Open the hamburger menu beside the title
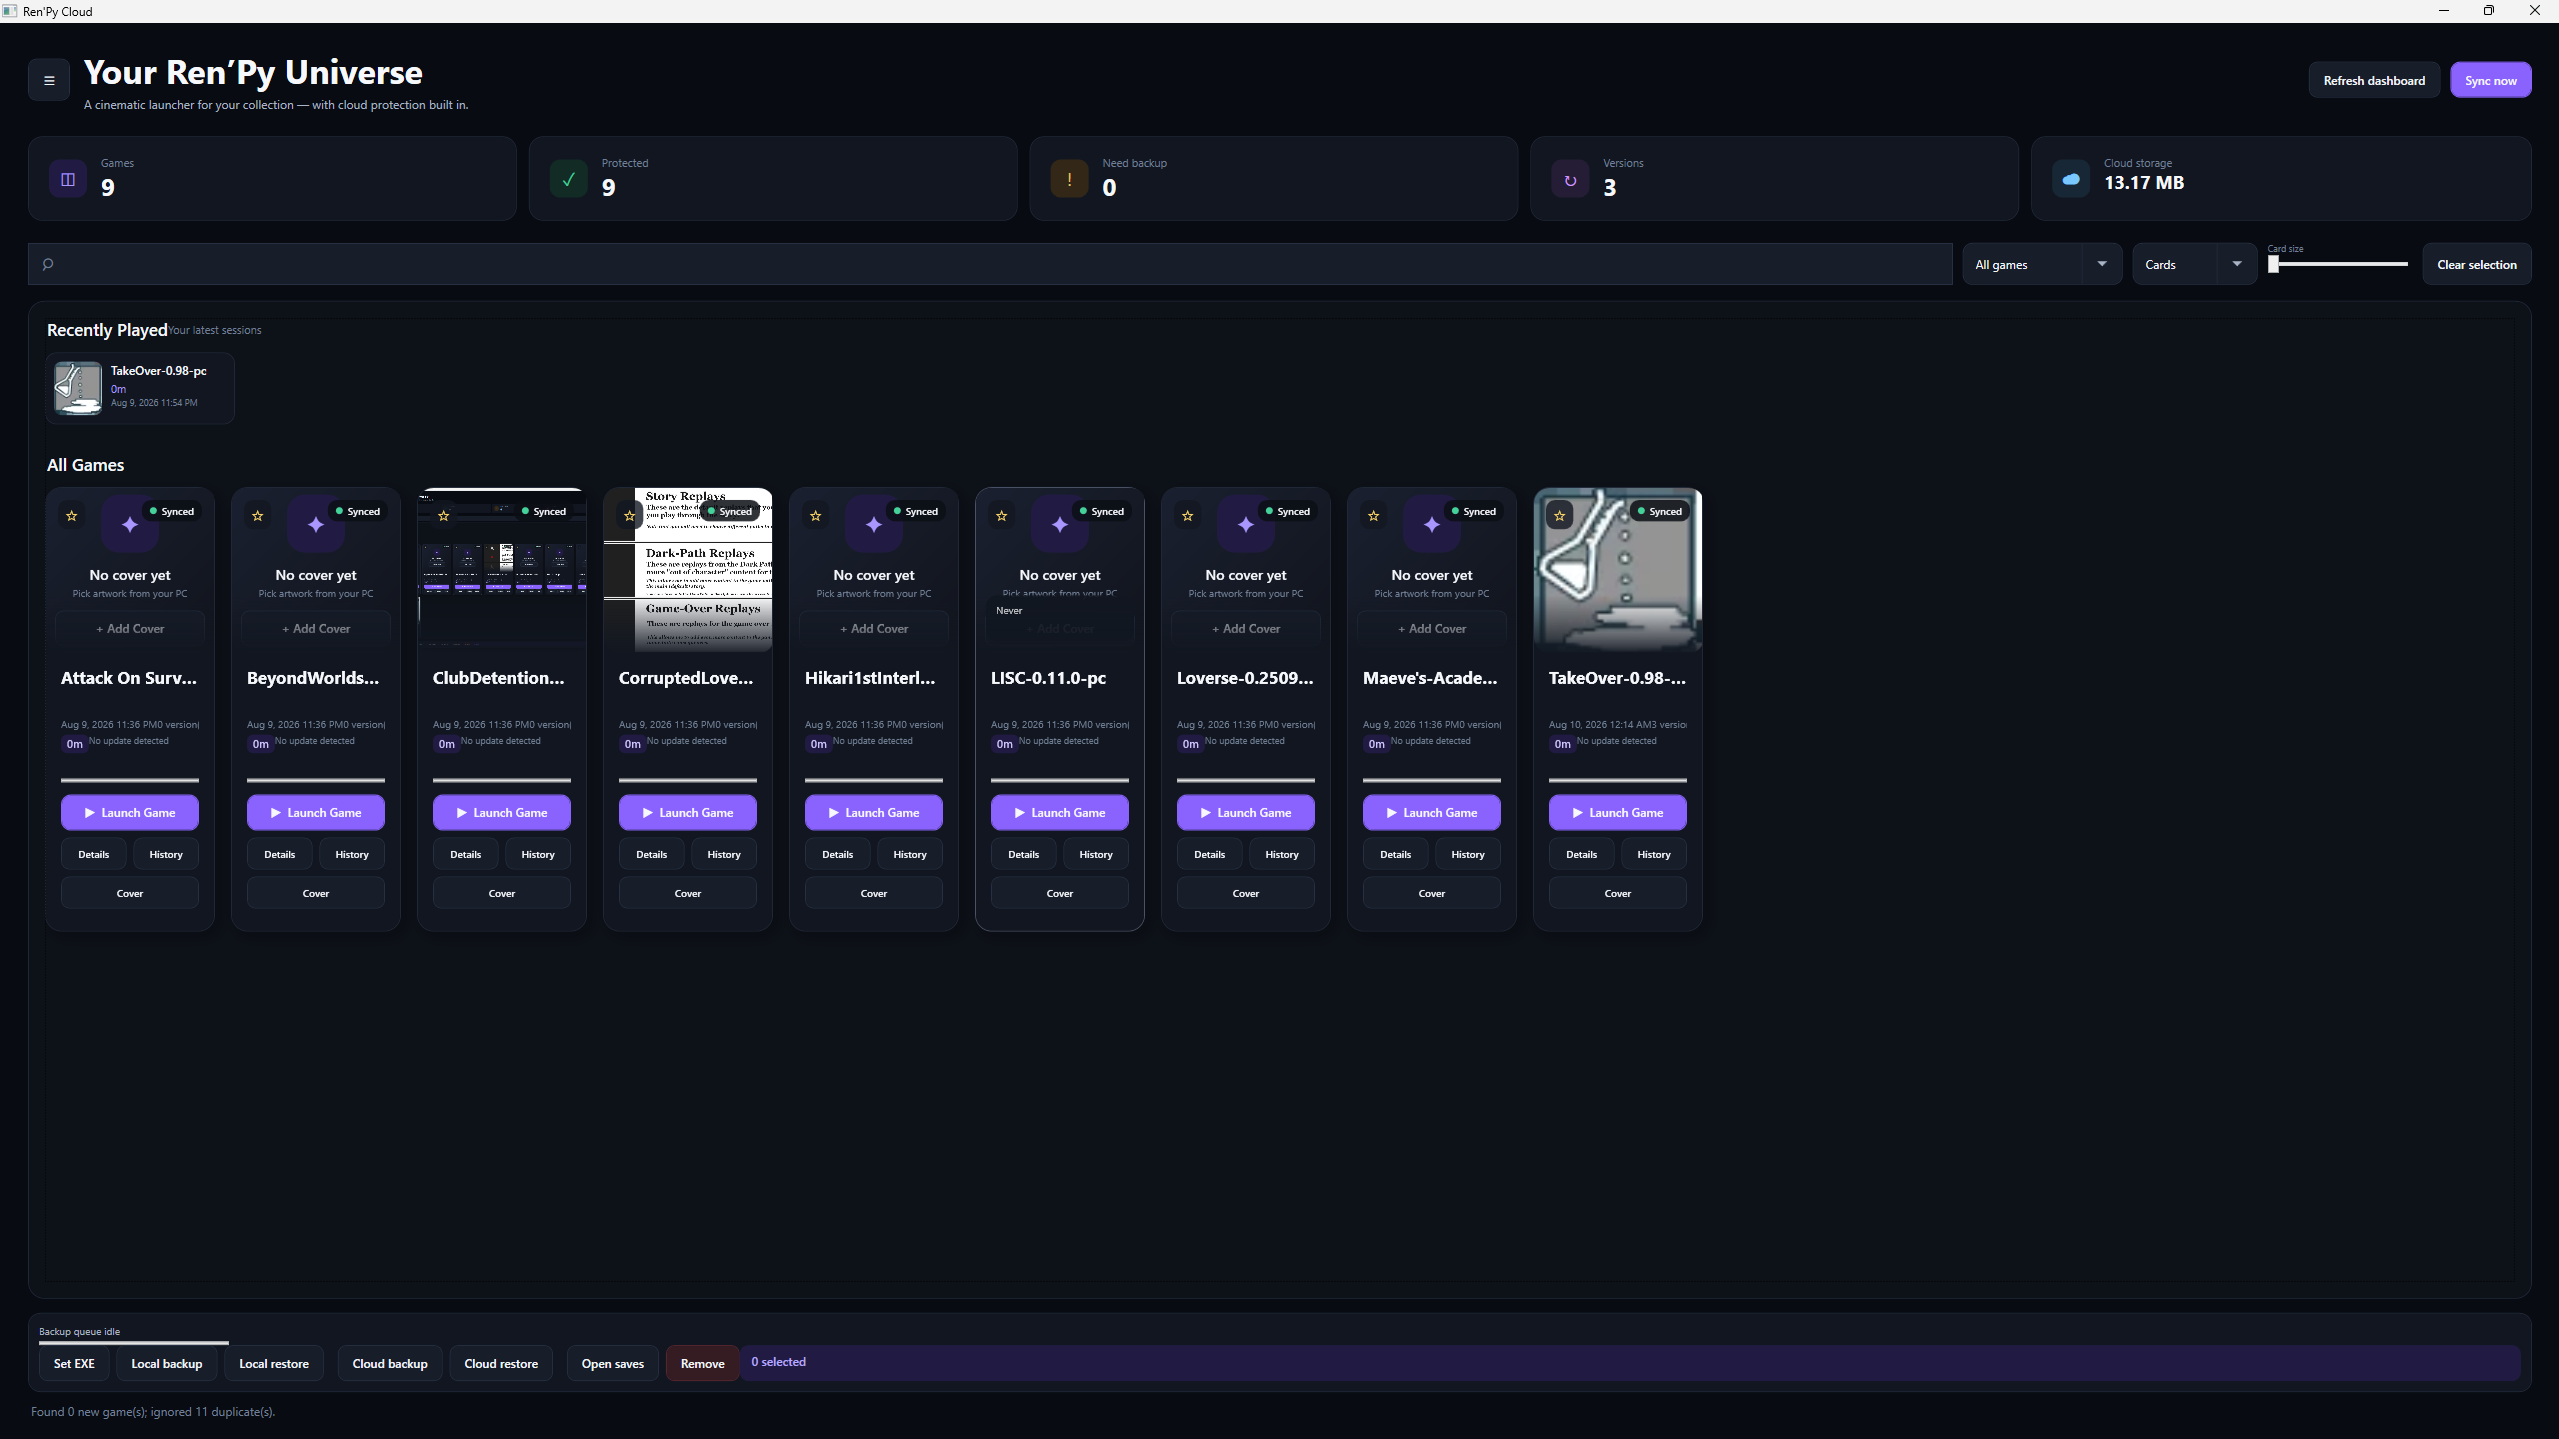2559x1439 pixels. pyautogui.click(x=49, y=81)
